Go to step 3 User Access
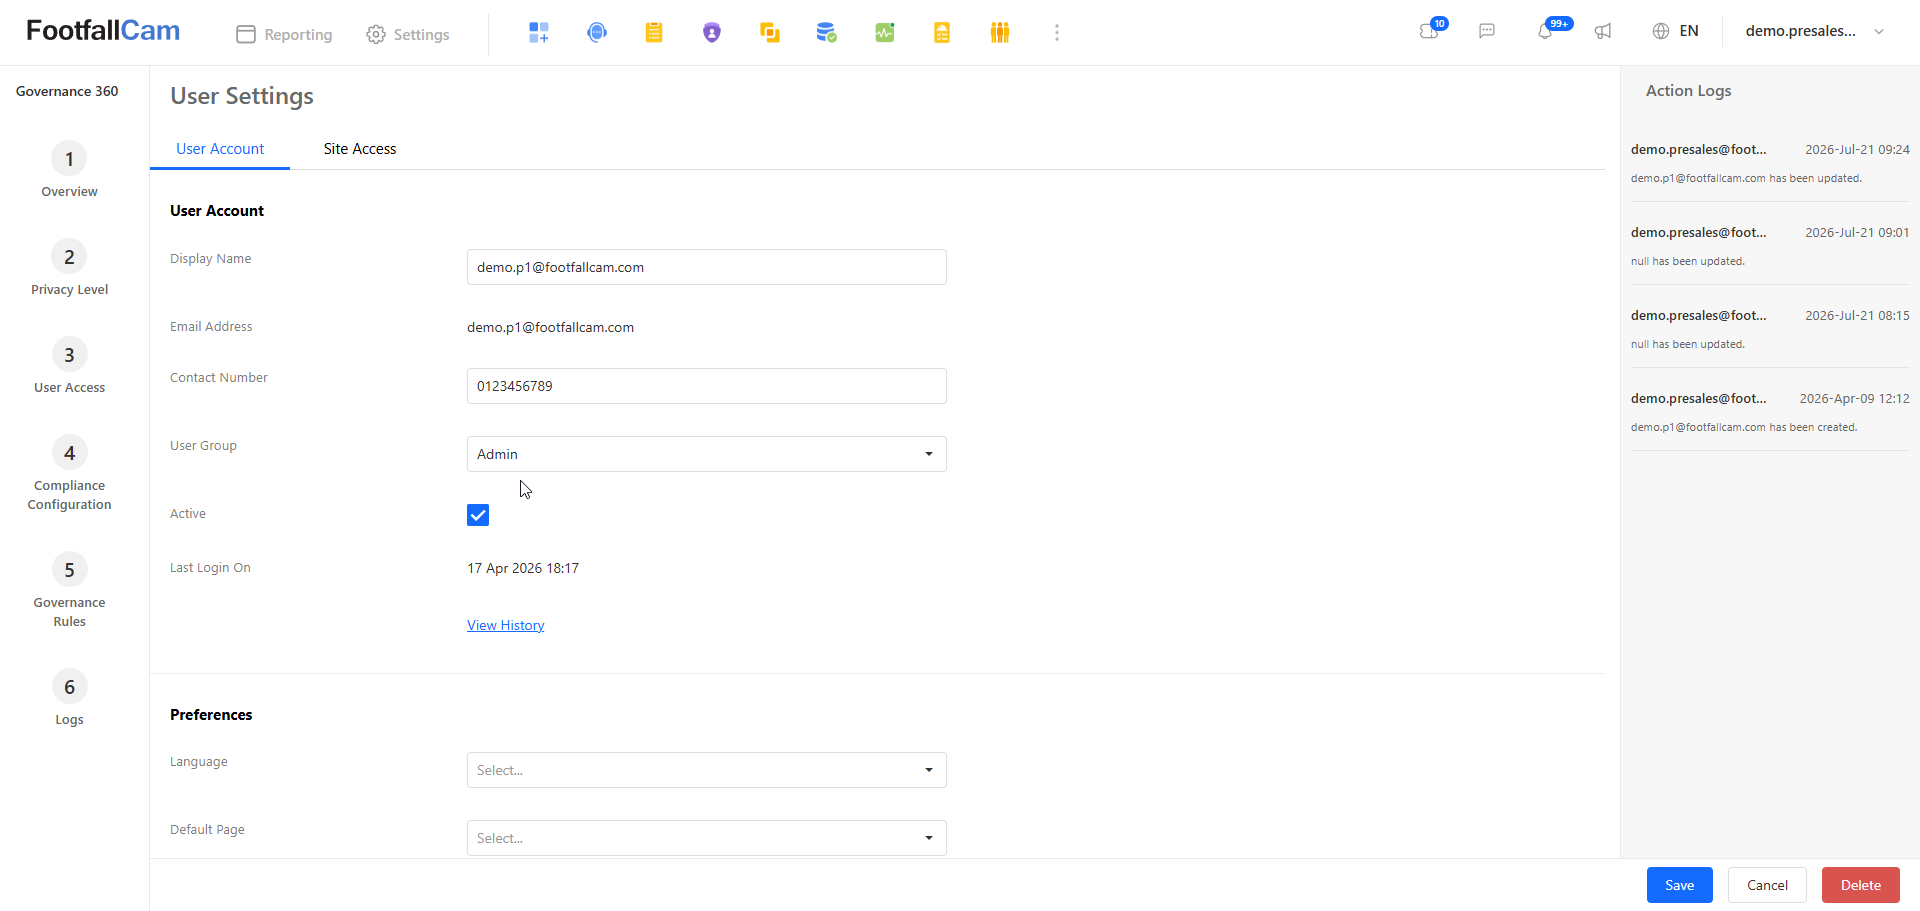This screenshot has width=1920, height=911. (x=69, y=366)
